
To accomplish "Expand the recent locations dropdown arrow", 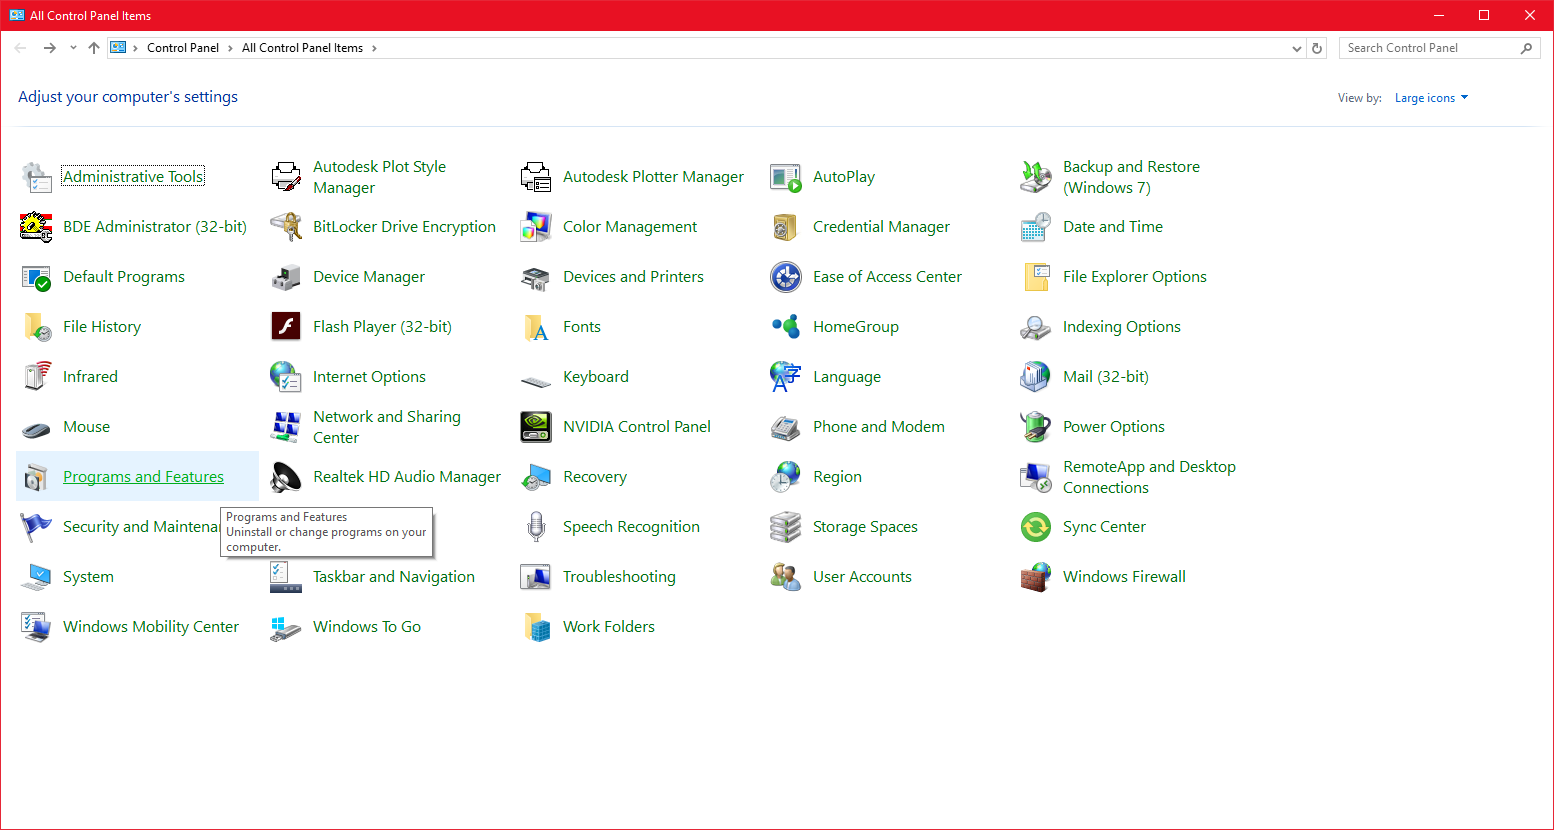I will (73, 48).
